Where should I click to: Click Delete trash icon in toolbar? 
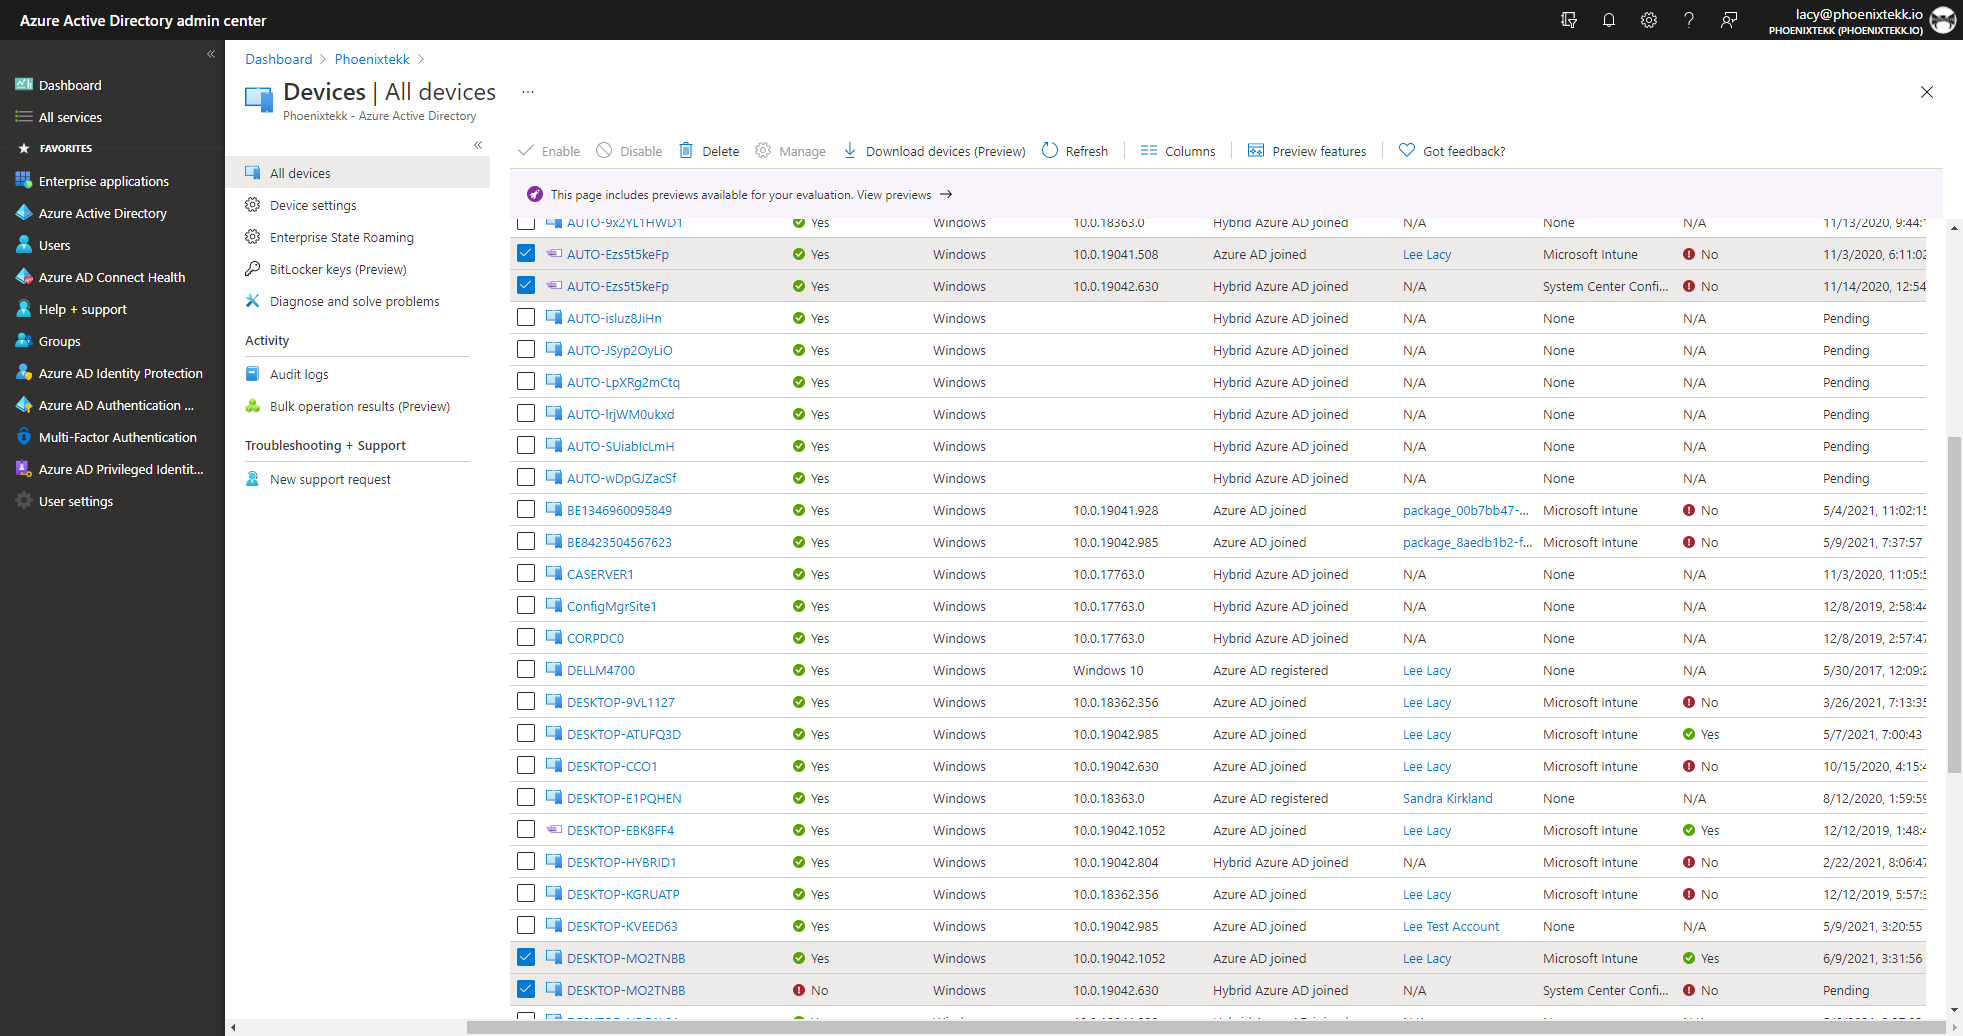pyautogui.click(x=686, y=151)
